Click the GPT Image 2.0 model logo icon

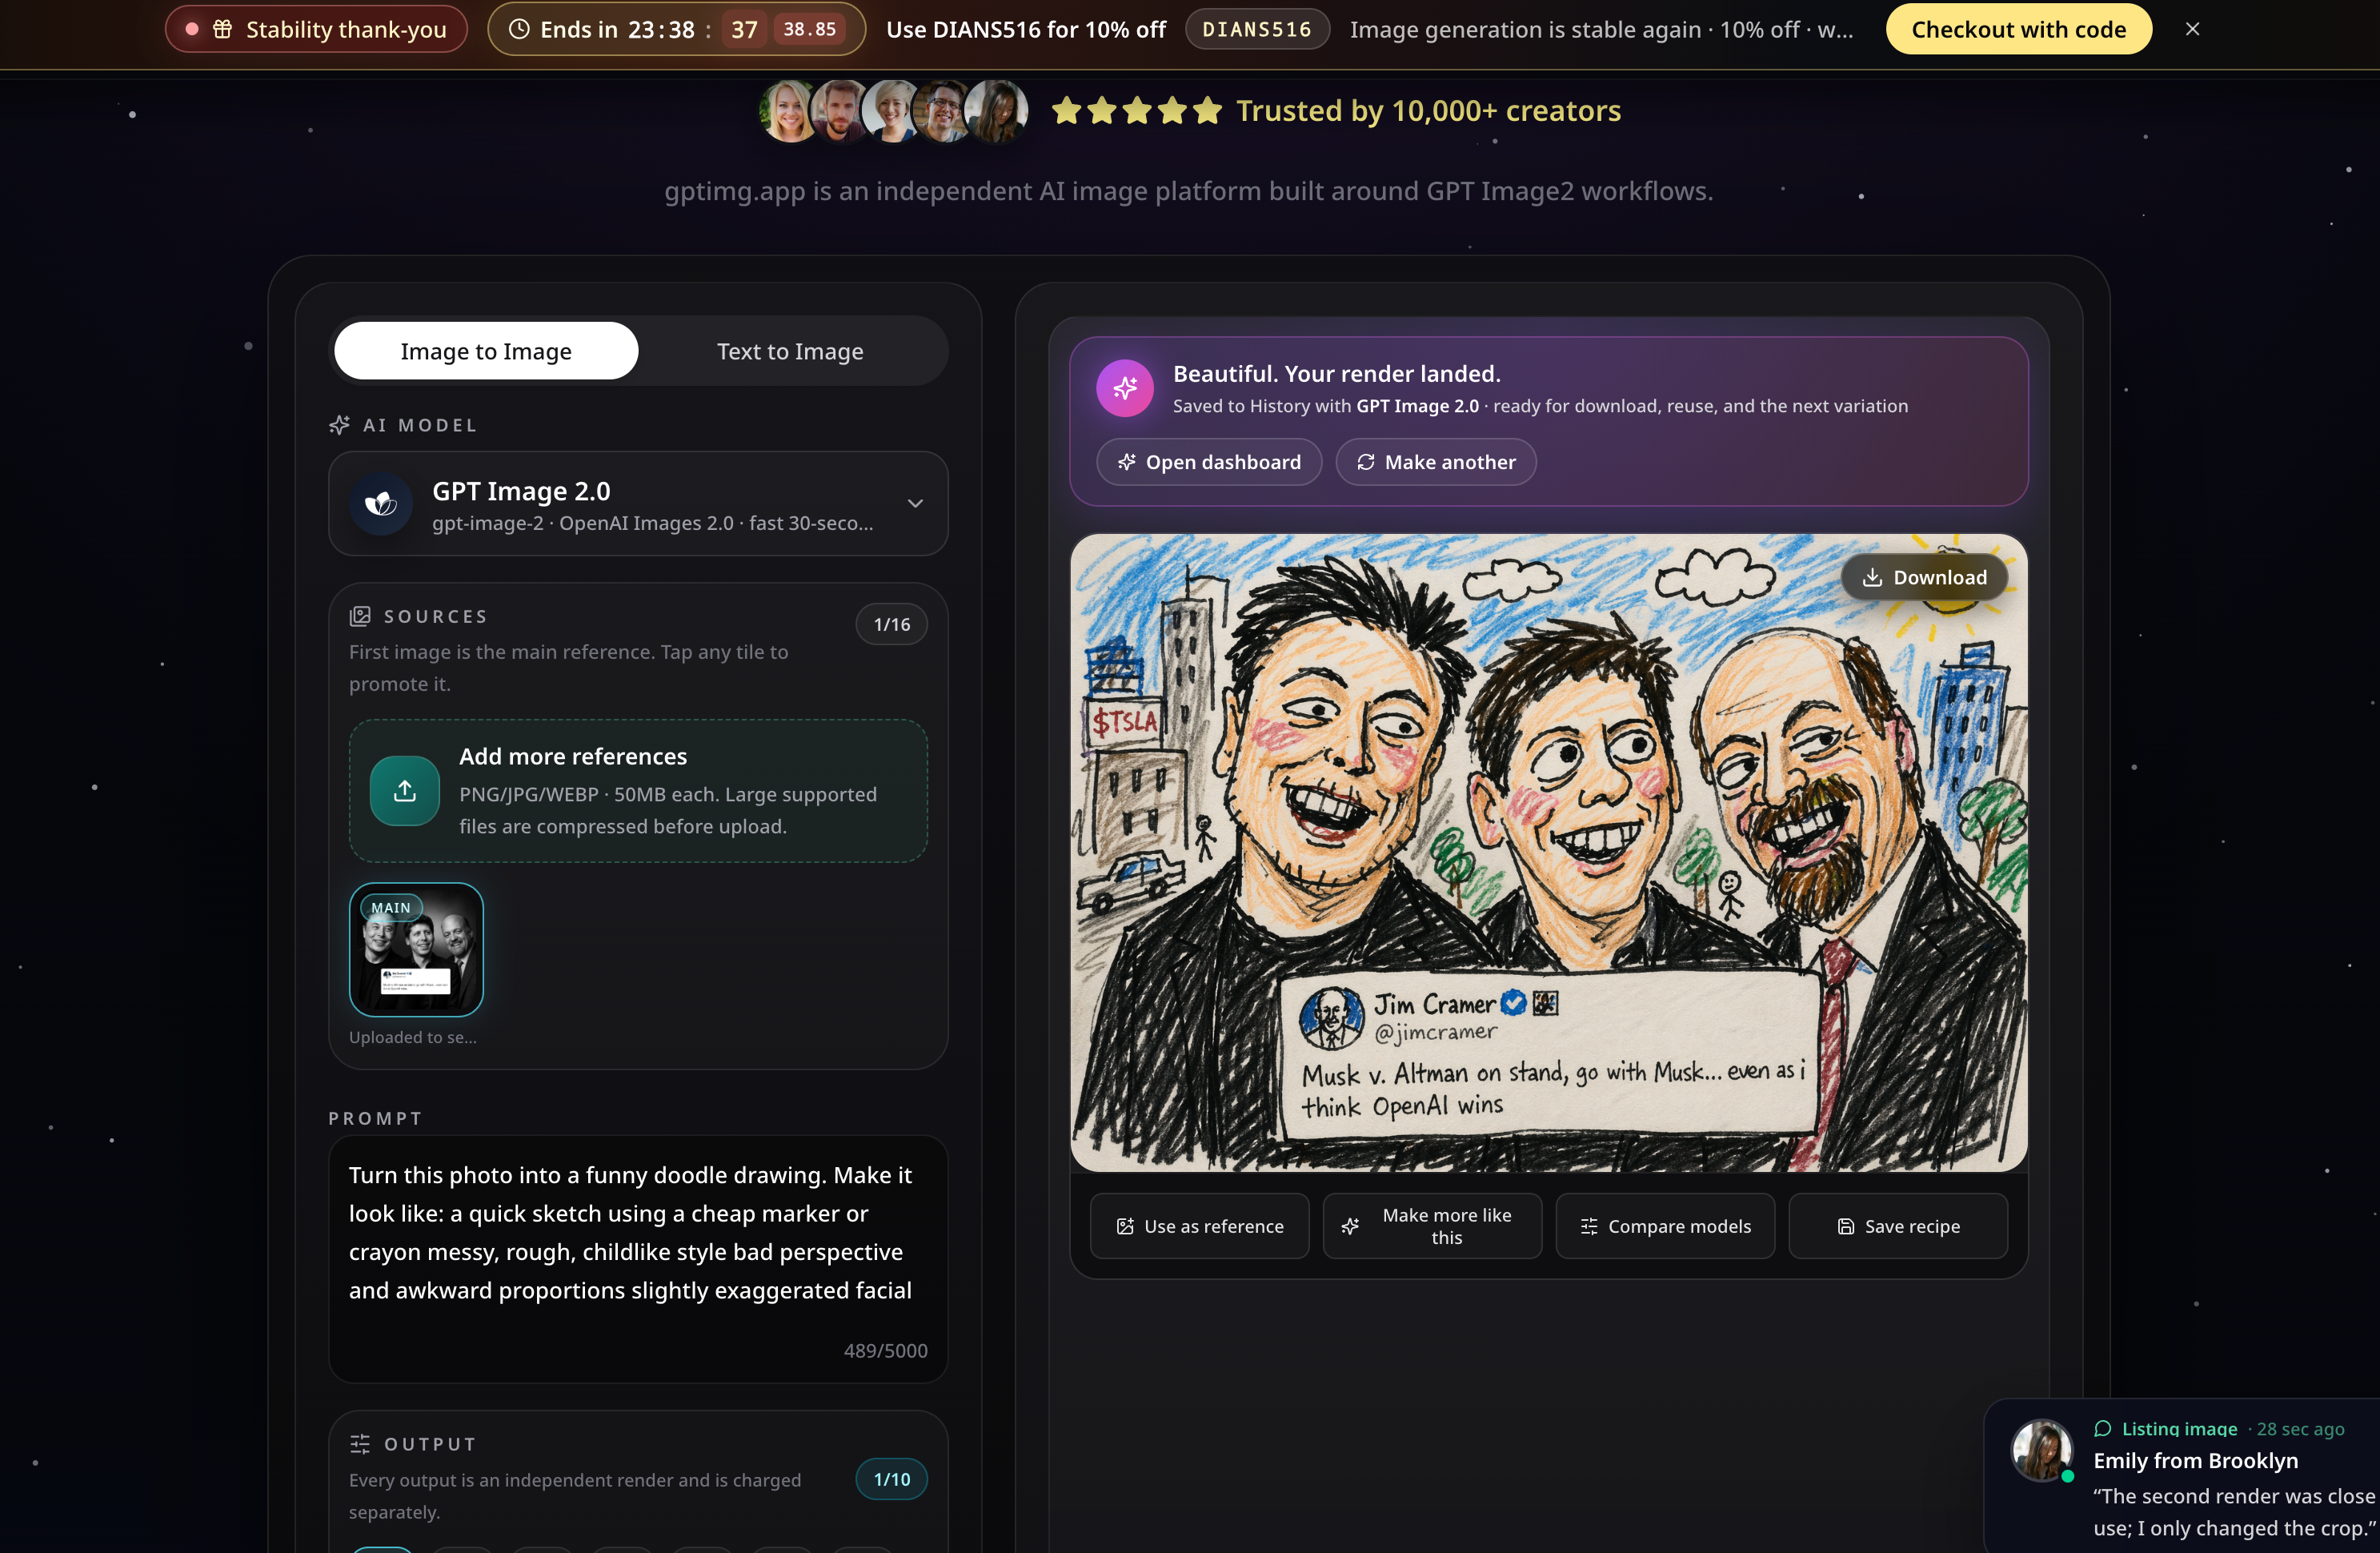381,503
